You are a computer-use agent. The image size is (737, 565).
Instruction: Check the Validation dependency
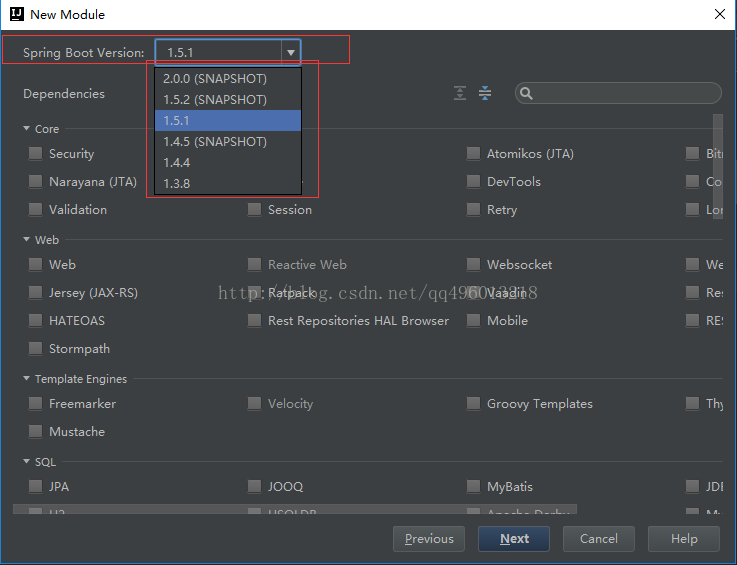click(35, 210)
